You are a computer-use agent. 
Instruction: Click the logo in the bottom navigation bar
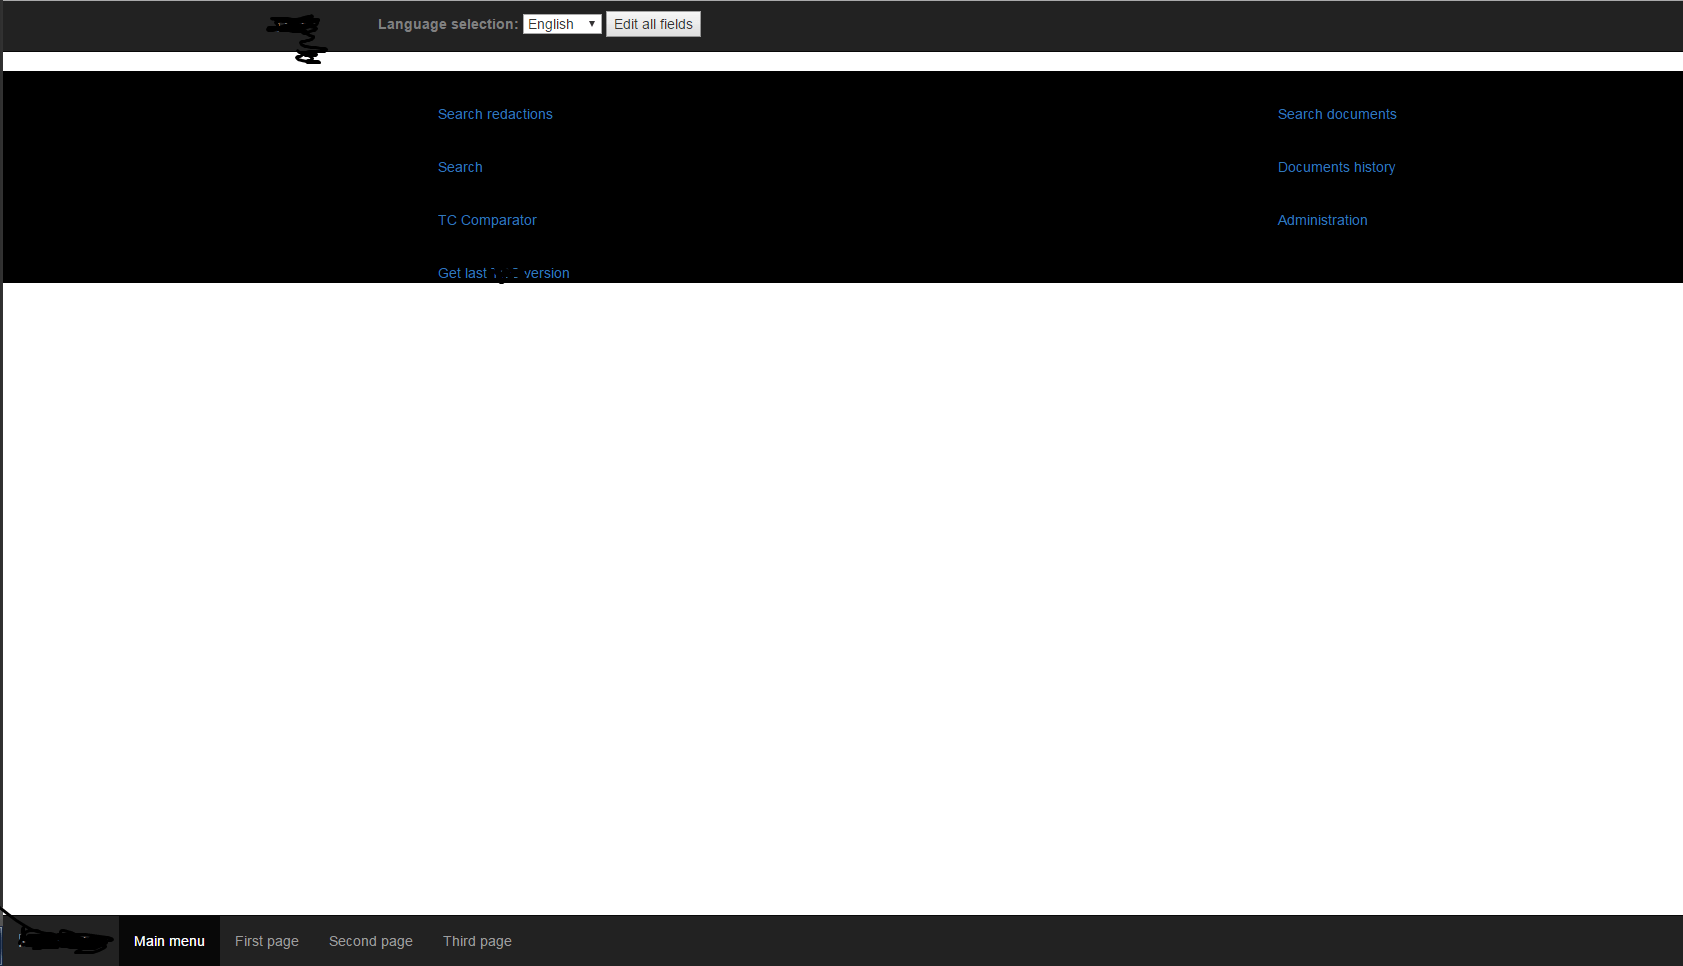point(60,938)
